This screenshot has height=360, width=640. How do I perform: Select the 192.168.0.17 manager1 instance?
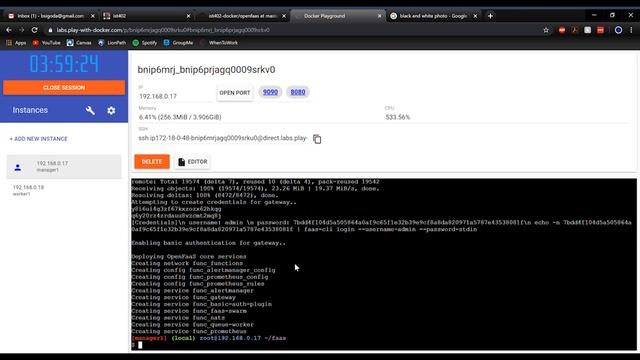(x=64, y=167)
